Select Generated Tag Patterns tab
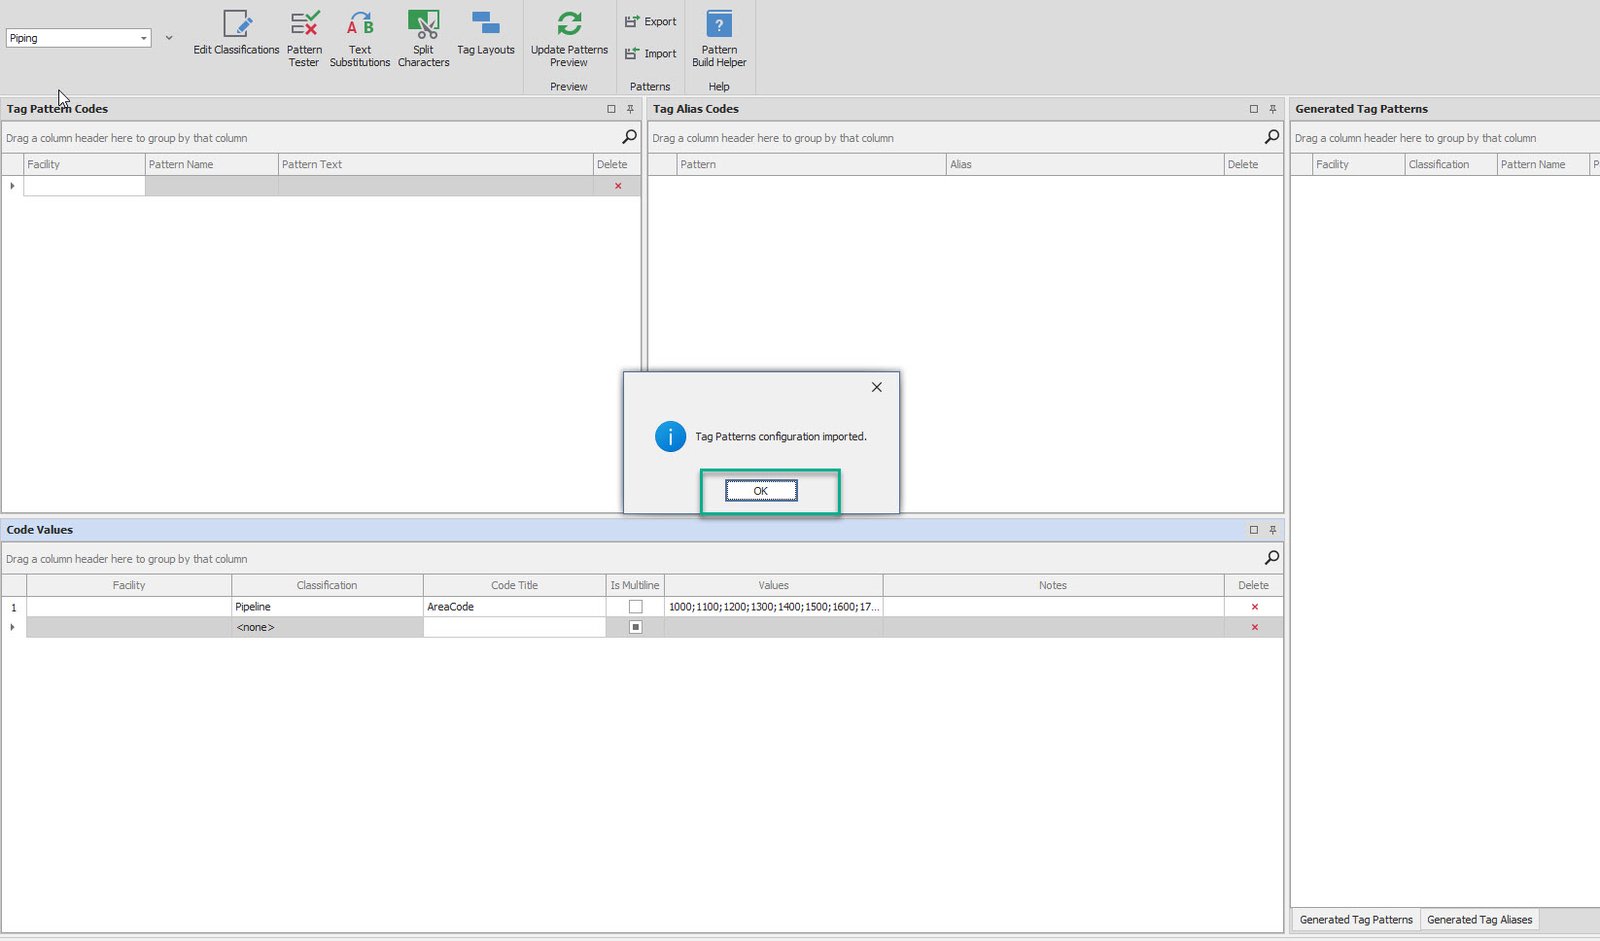Image resolution: width=1600 pixels, height=941 pixels. click(1355, 920)
